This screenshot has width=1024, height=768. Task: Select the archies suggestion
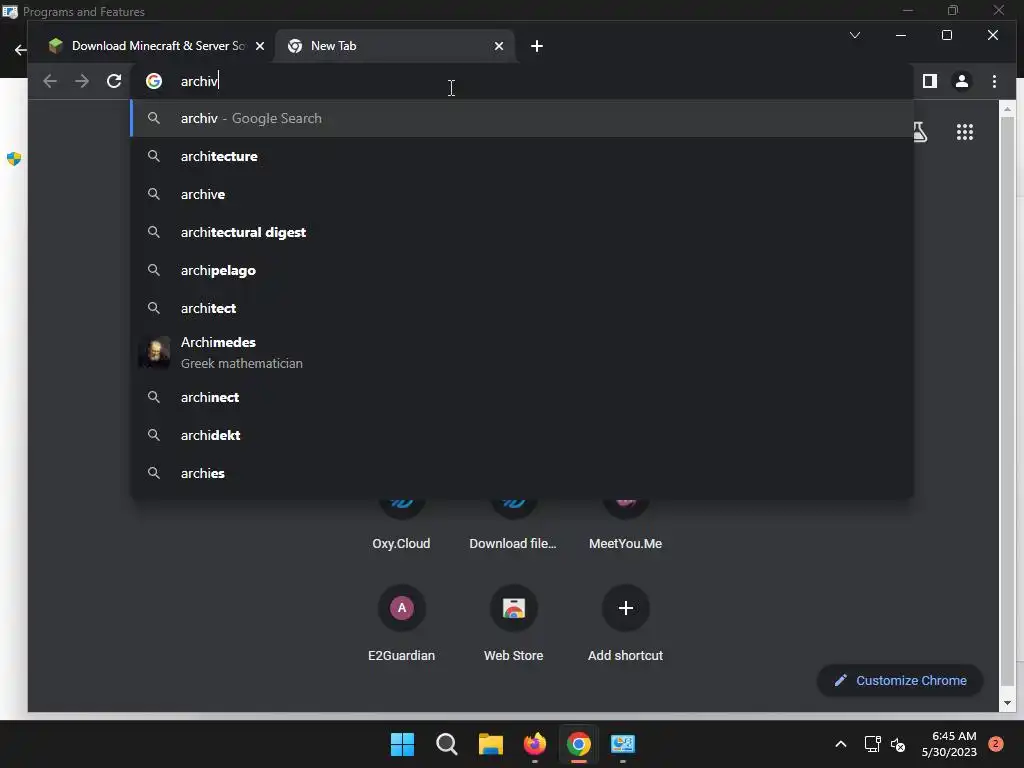coord(522,473)
